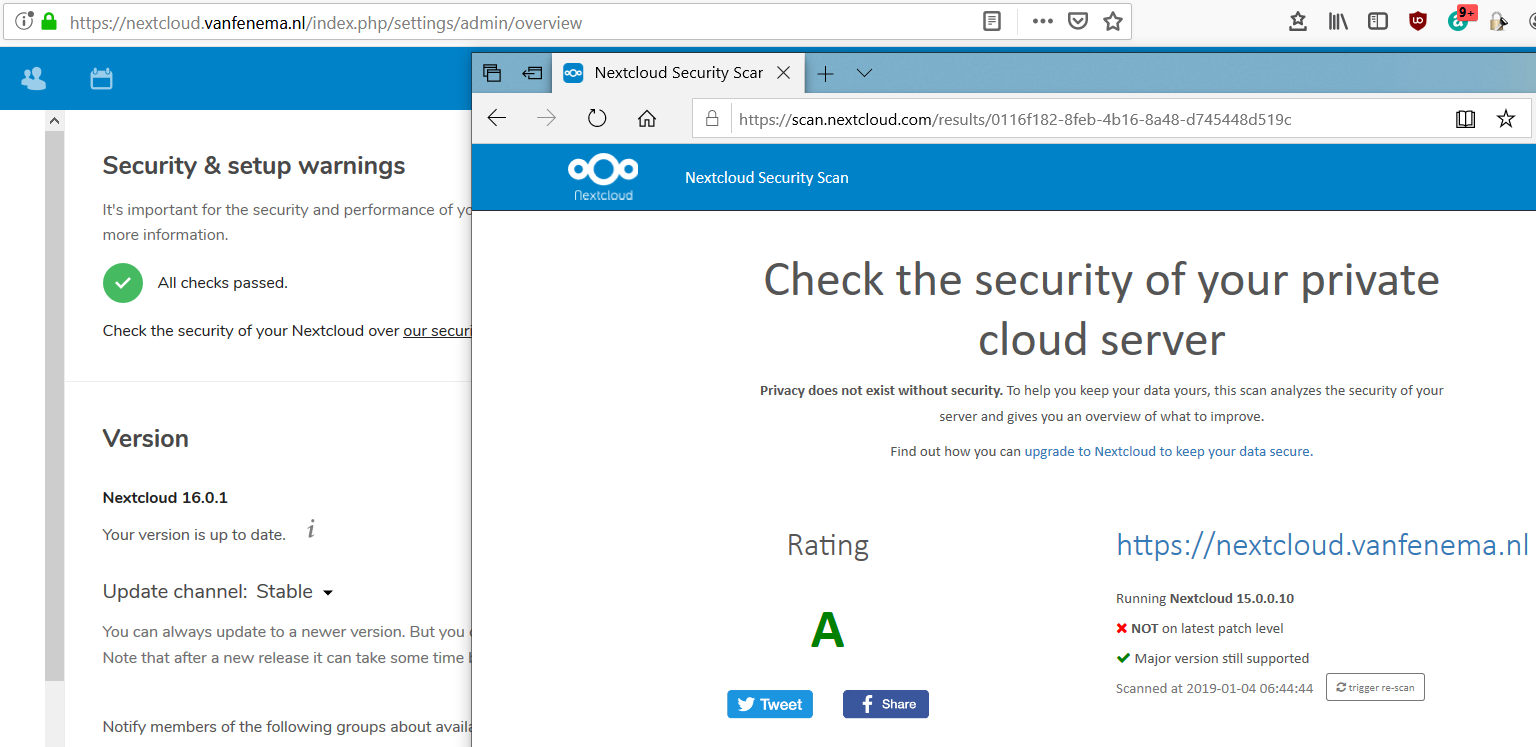
Task: Click the Facebook Share button
Action: click(x=886, y=704)
